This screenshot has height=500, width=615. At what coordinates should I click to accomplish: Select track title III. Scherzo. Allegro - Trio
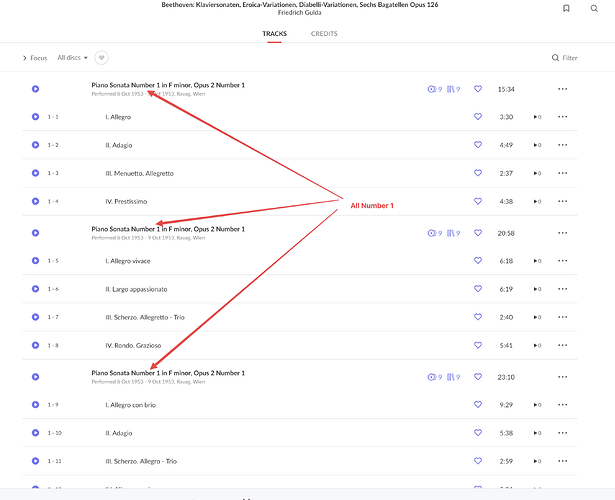(141, 462)
